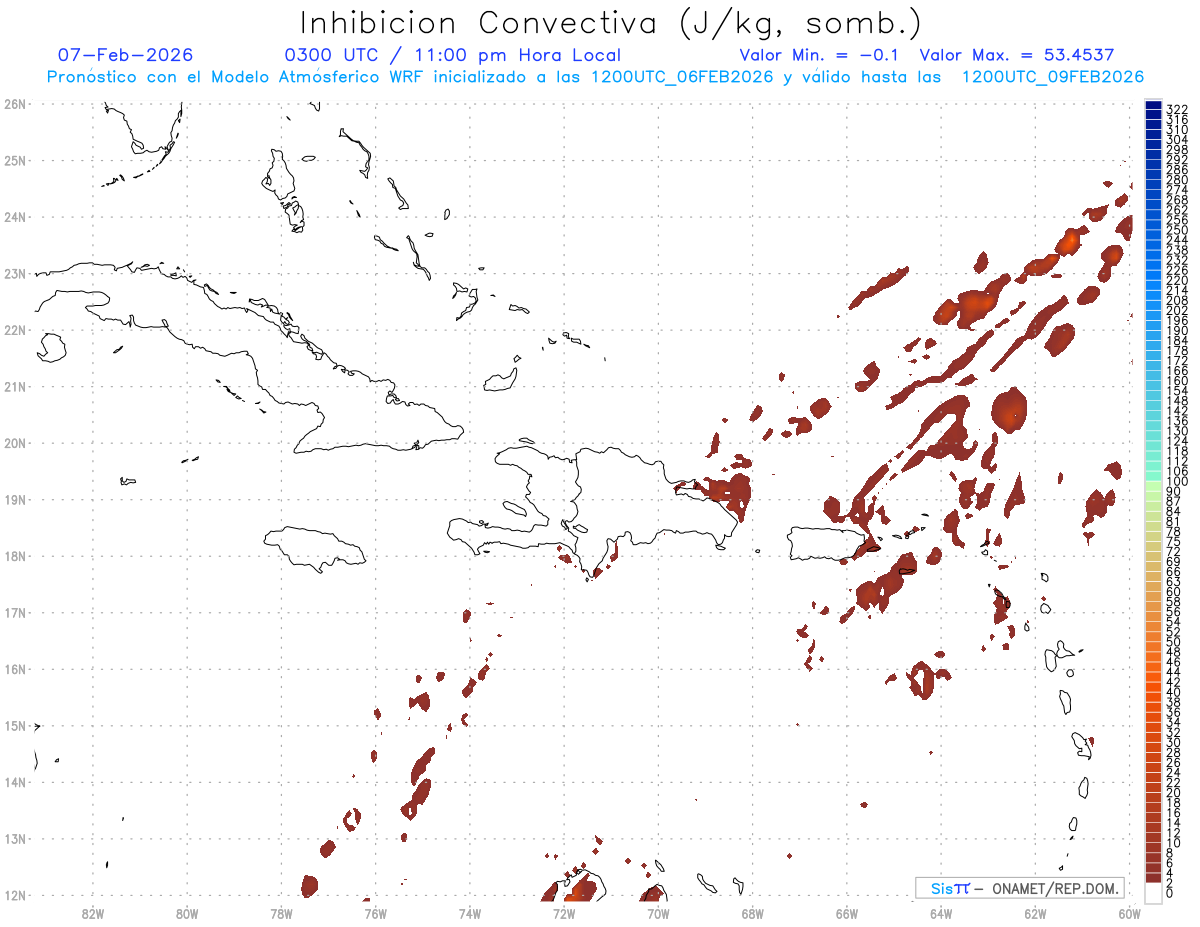The width and height of the screenshot is (1200, 927).
Task: Click the "13N" latitude label
Action: tap(14, 838)
